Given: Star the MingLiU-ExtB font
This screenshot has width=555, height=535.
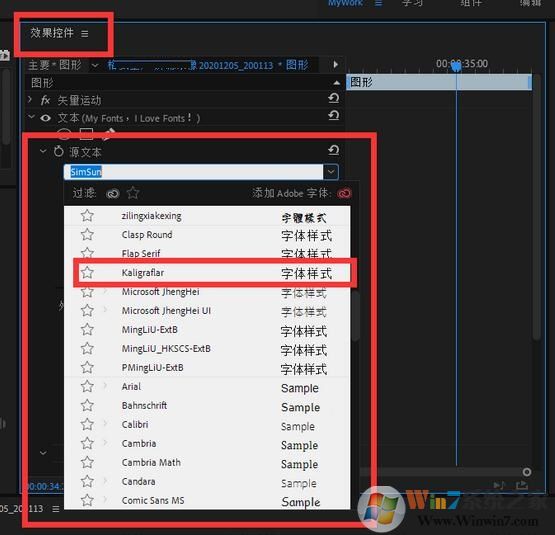Looking at the screenshot, I should (x=87, y=330).
